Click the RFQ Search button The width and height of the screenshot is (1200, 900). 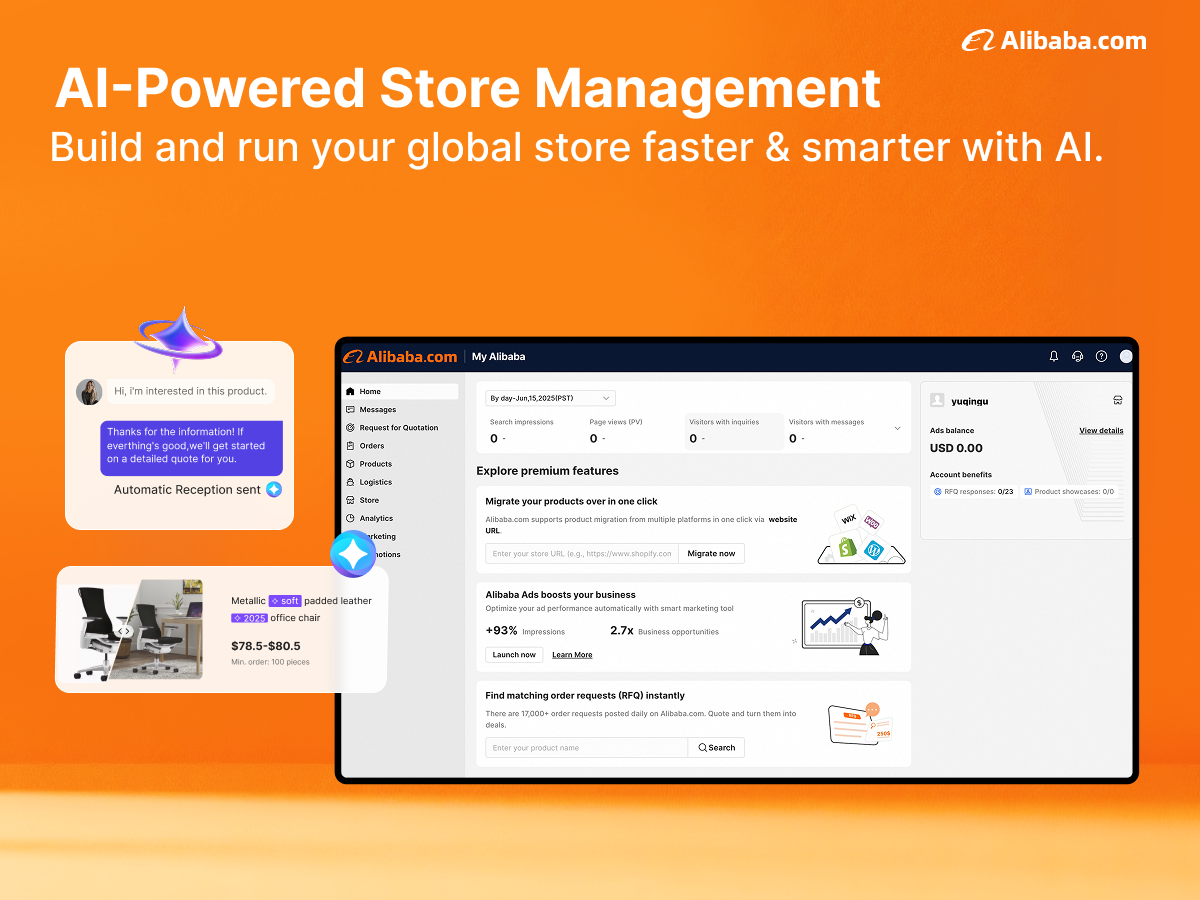click(x=716, y=748)
